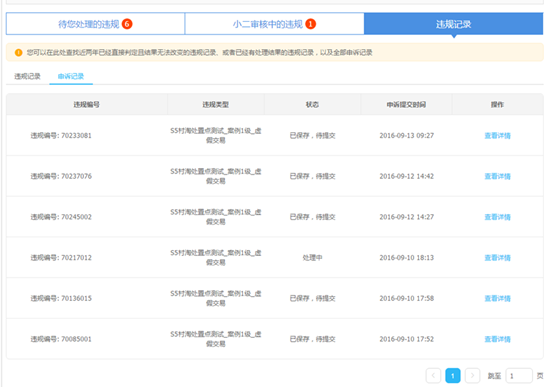The height and width of the screenshot is (387, 554).
Task: Click timestamp 2016-09-12 14:27
Action: pos(407,217)
